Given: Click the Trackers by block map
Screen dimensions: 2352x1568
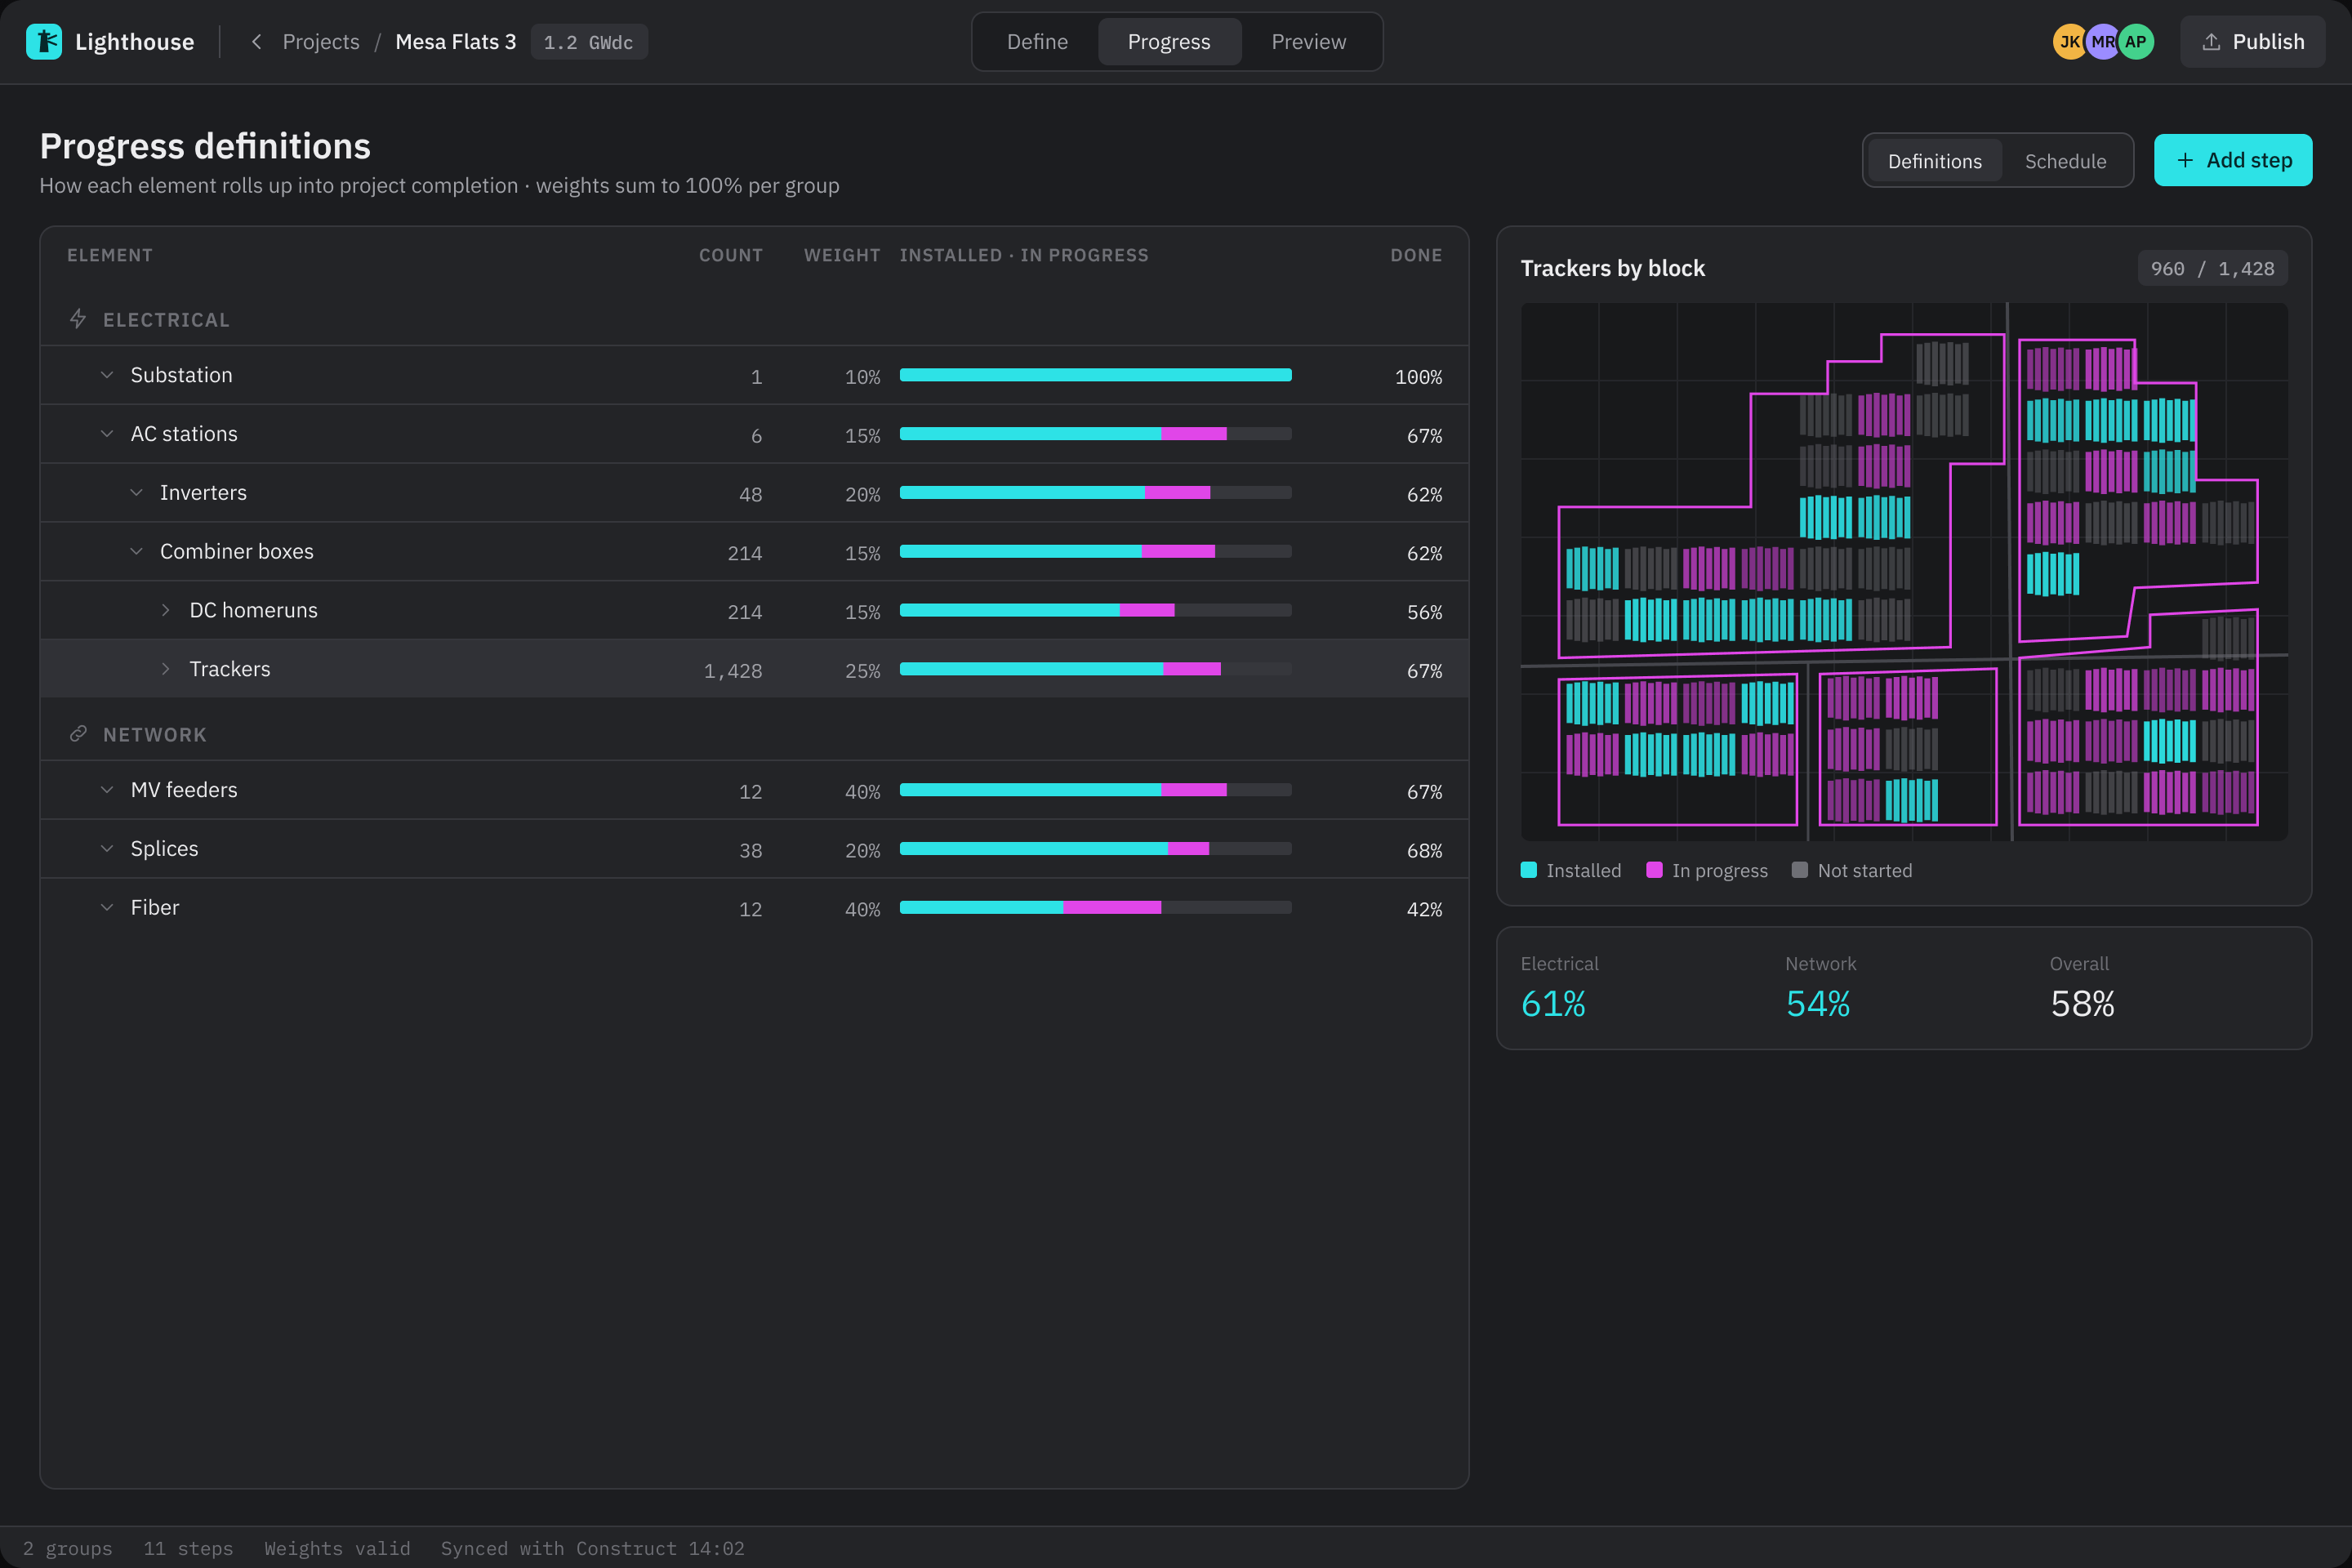Looking at the screenshot, I should (x=1904, y=572).
